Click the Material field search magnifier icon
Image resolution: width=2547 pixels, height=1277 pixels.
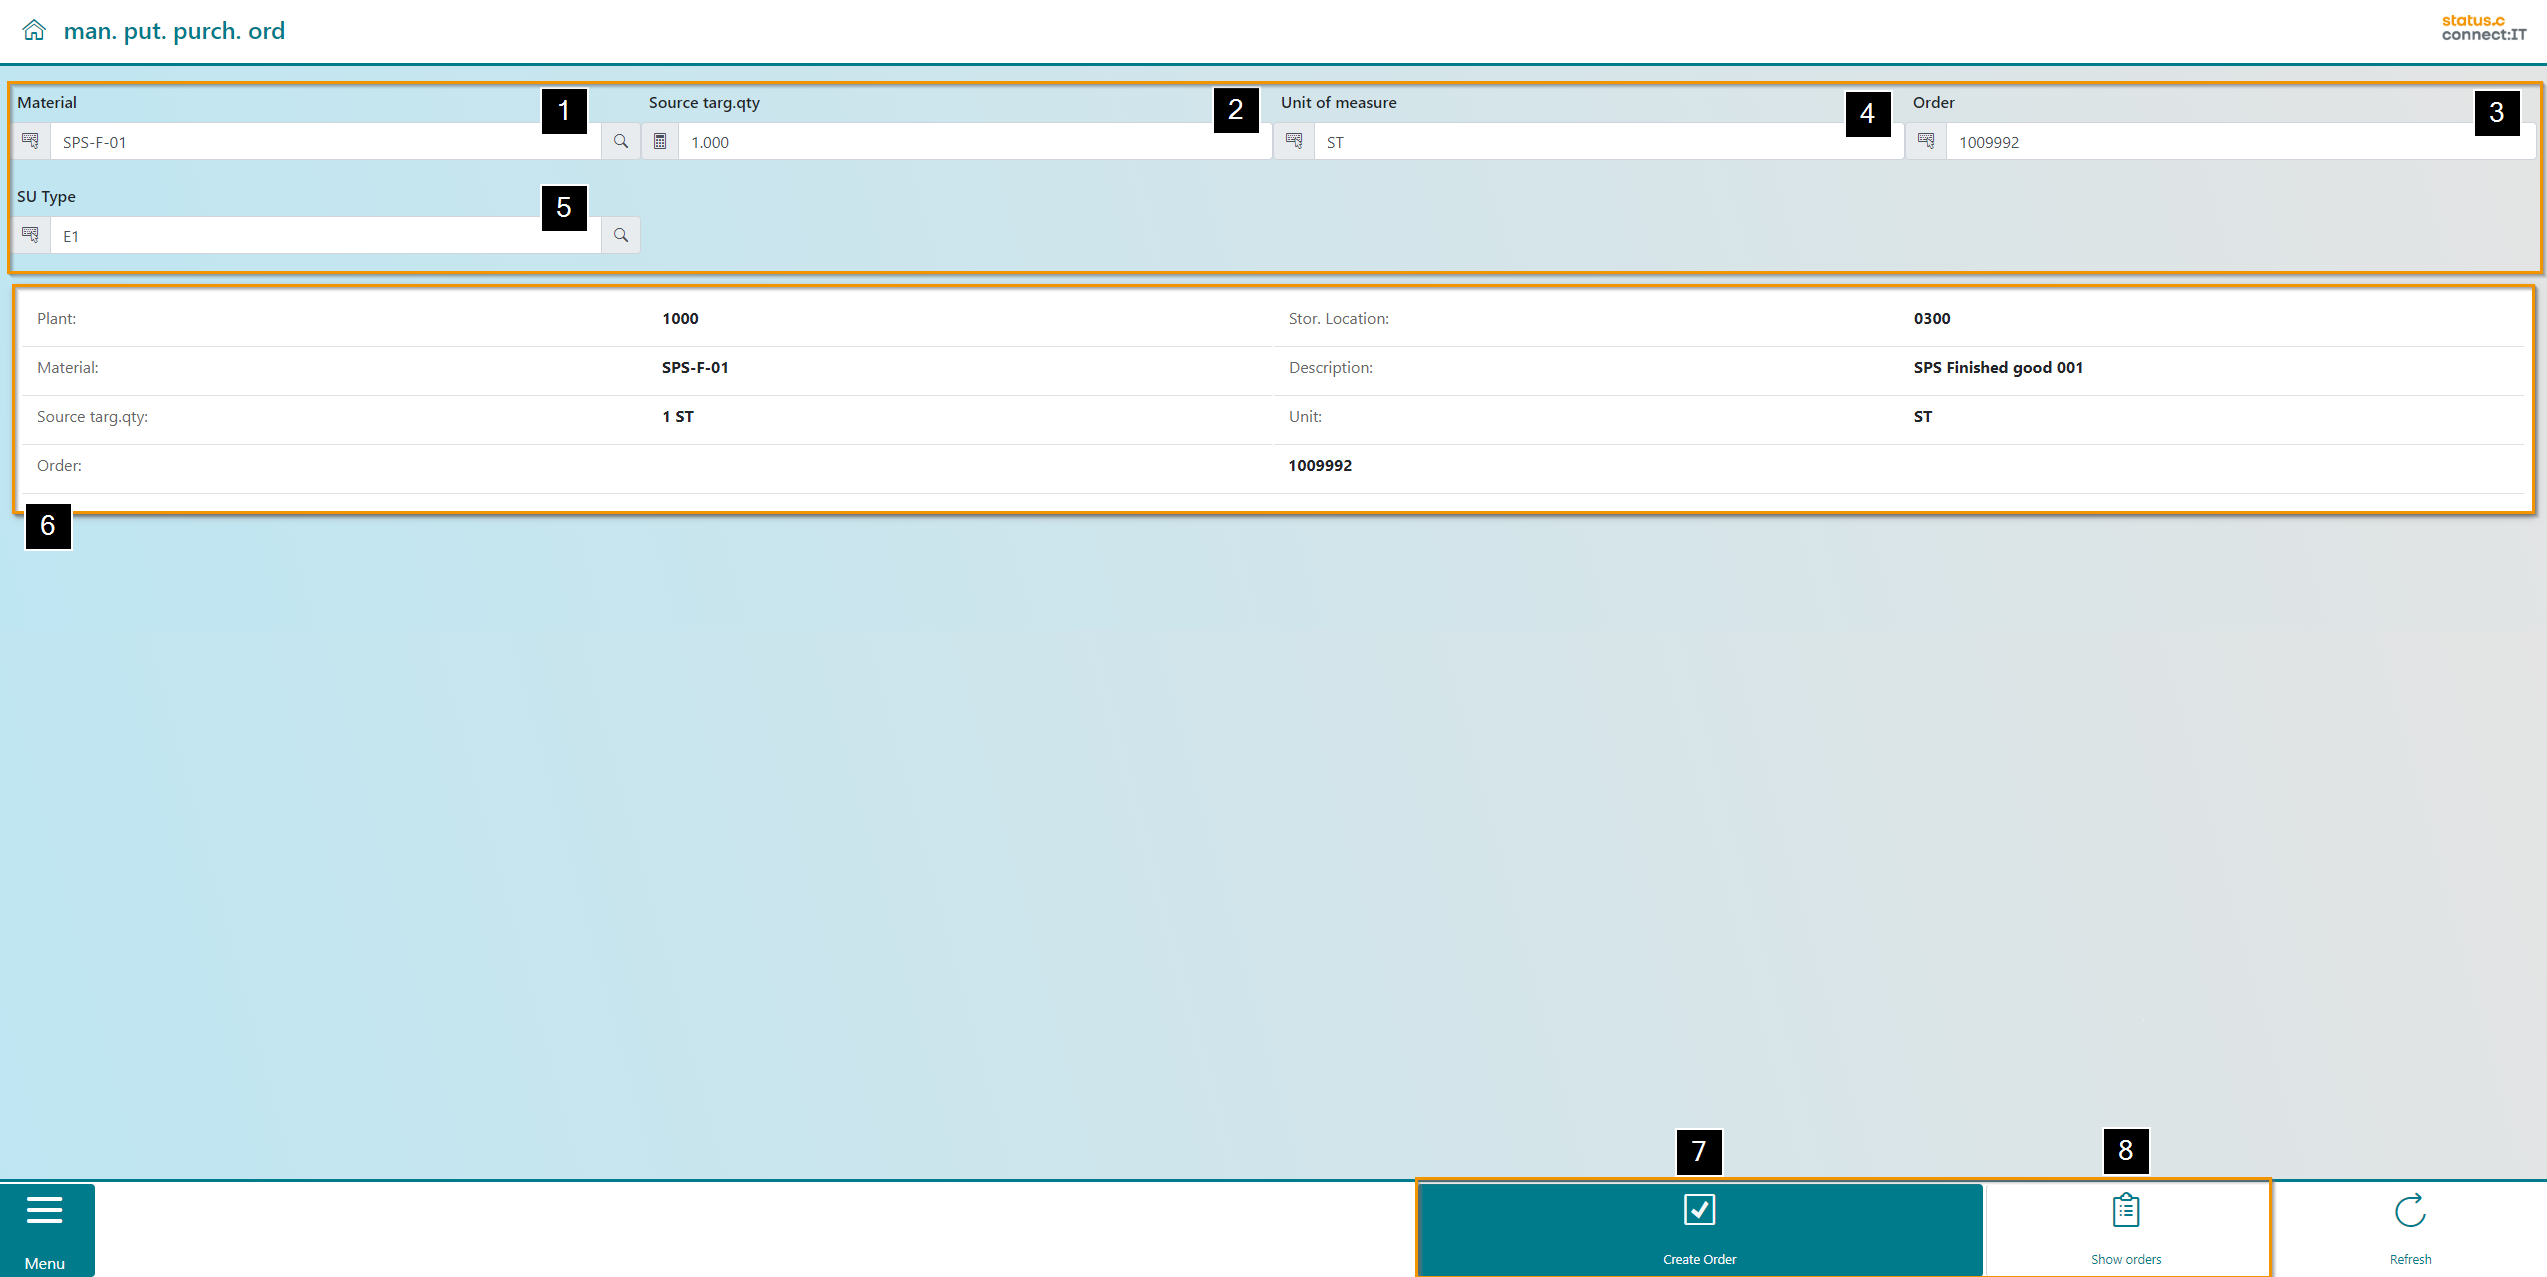(x=621, y=141)
